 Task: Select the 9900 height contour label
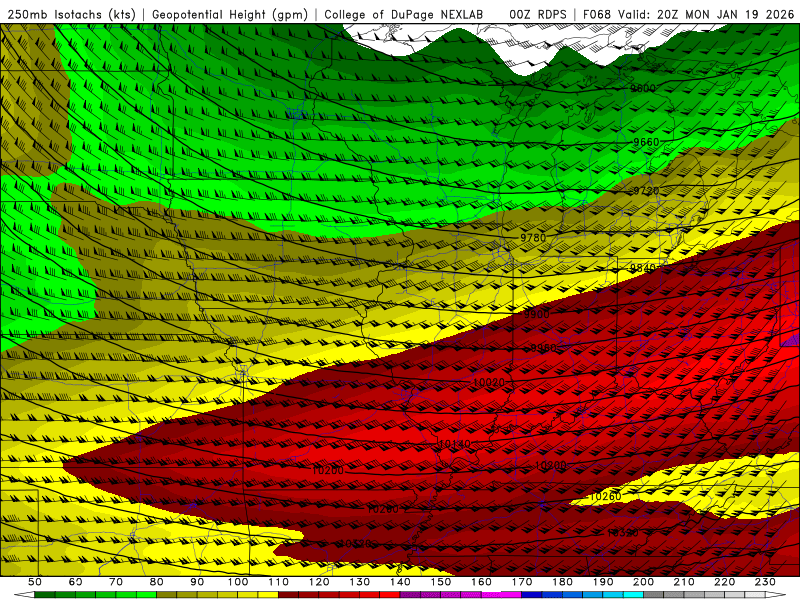537,314
